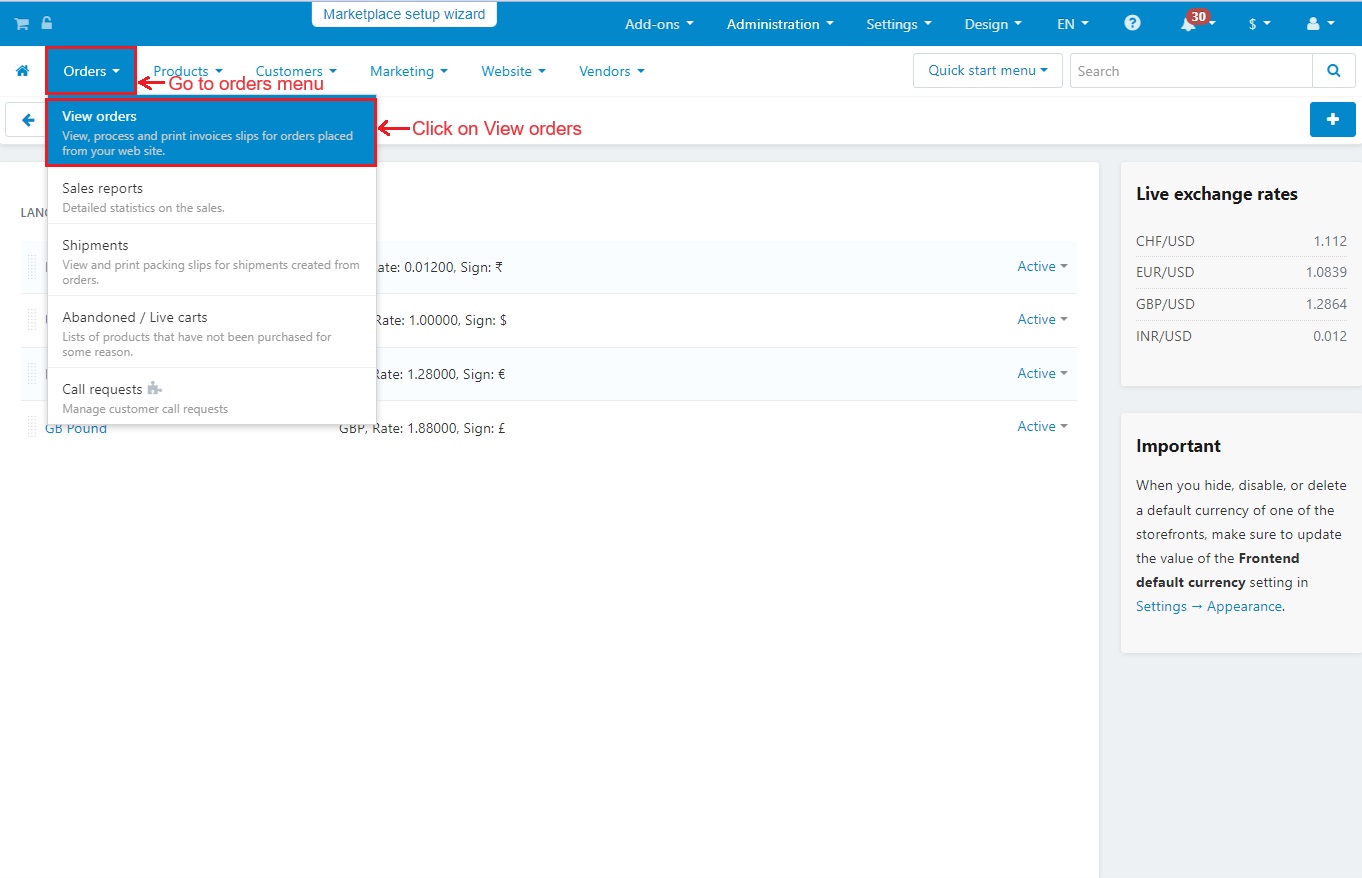Image resolution: width=1362 pixels, height=878 pixels.
Task: Select Call requests menu entry
Action: tap(212, 397)
